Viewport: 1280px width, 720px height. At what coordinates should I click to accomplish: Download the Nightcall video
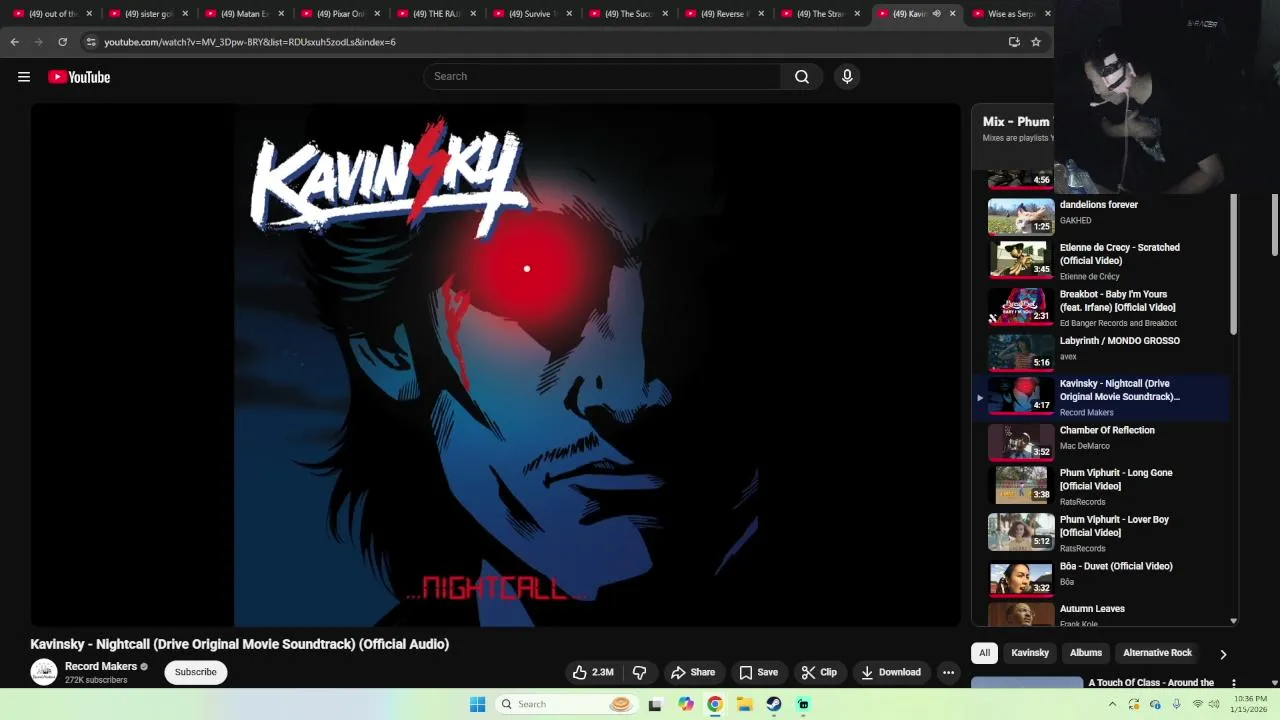[x=891, y=672]
